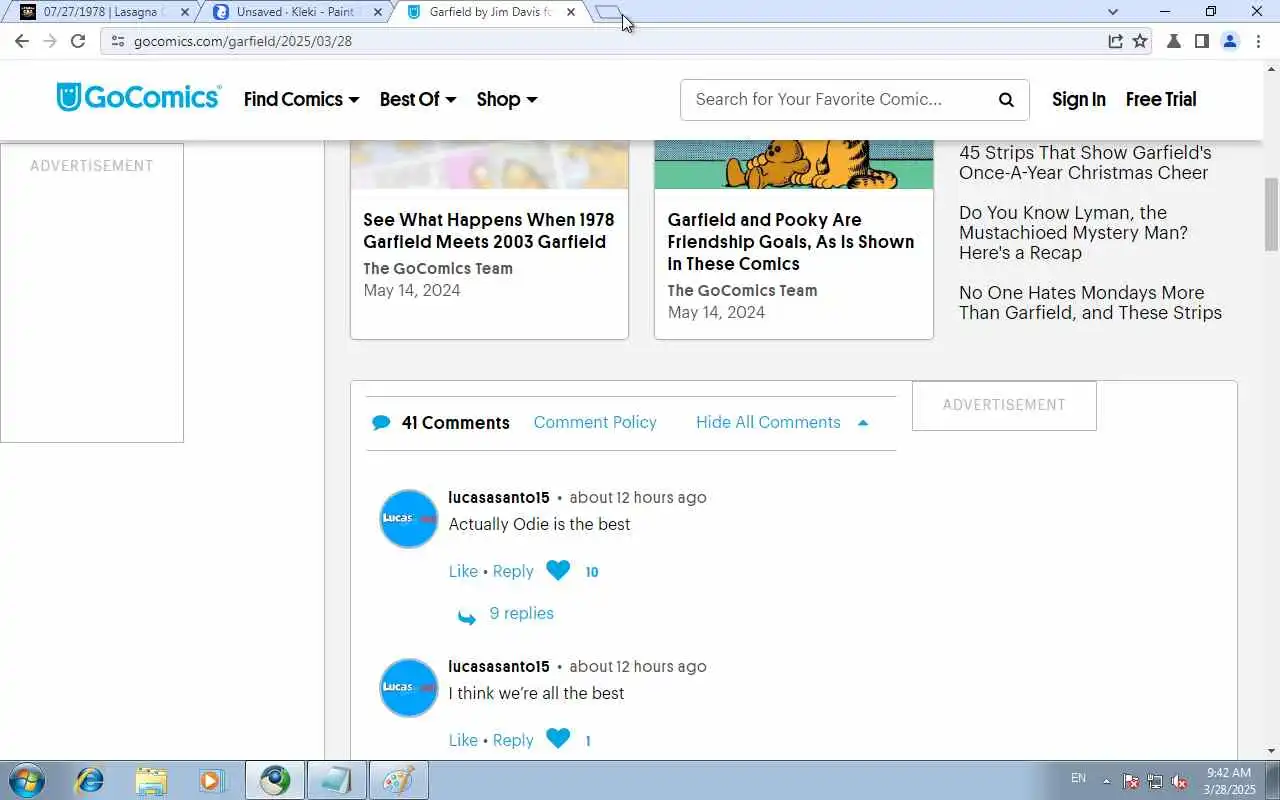Open the new tab button
This screenshot has height=800, width=1280.
[607, 12]
